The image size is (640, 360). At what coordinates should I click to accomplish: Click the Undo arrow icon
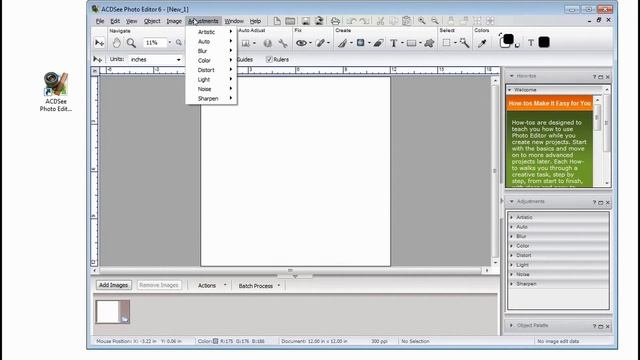coord(352,21)
